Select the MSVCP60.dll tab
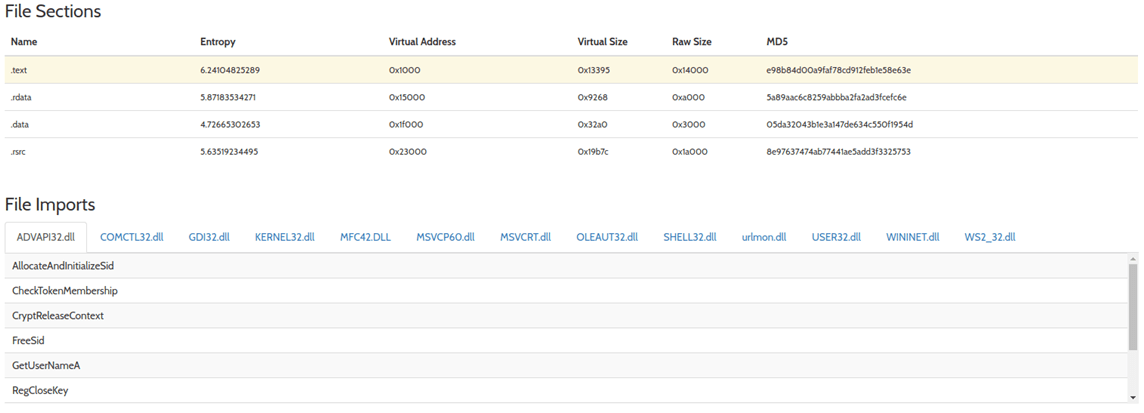Image resolution: width=1144 pixels, height=413 pixels. 446,237
